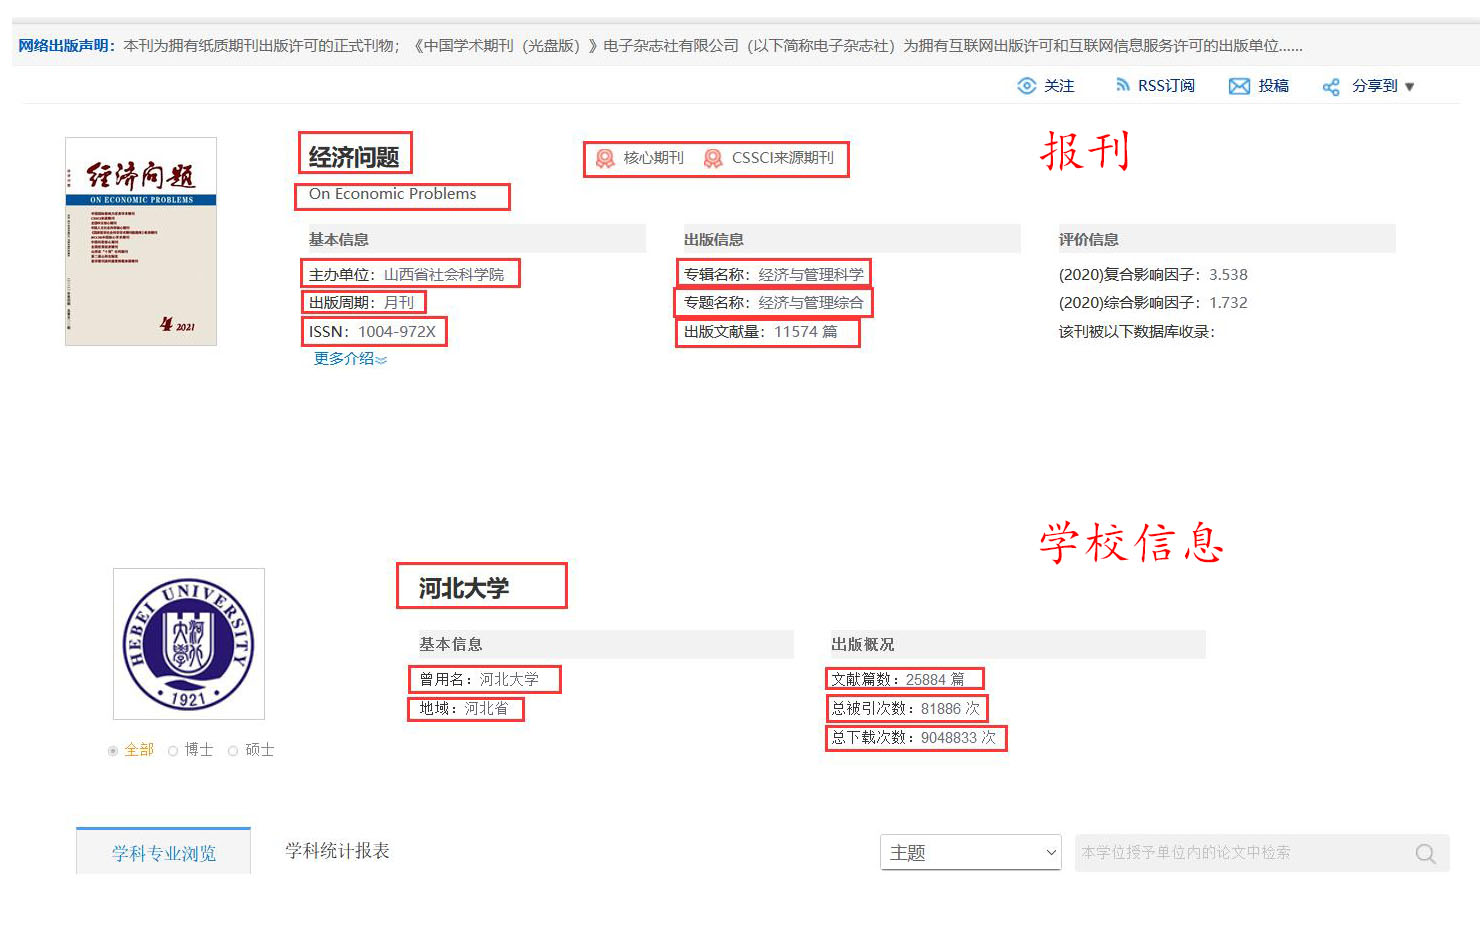1480x945 pixels.
Task: Click the search magnifier icon
Action: [1424, 853]
